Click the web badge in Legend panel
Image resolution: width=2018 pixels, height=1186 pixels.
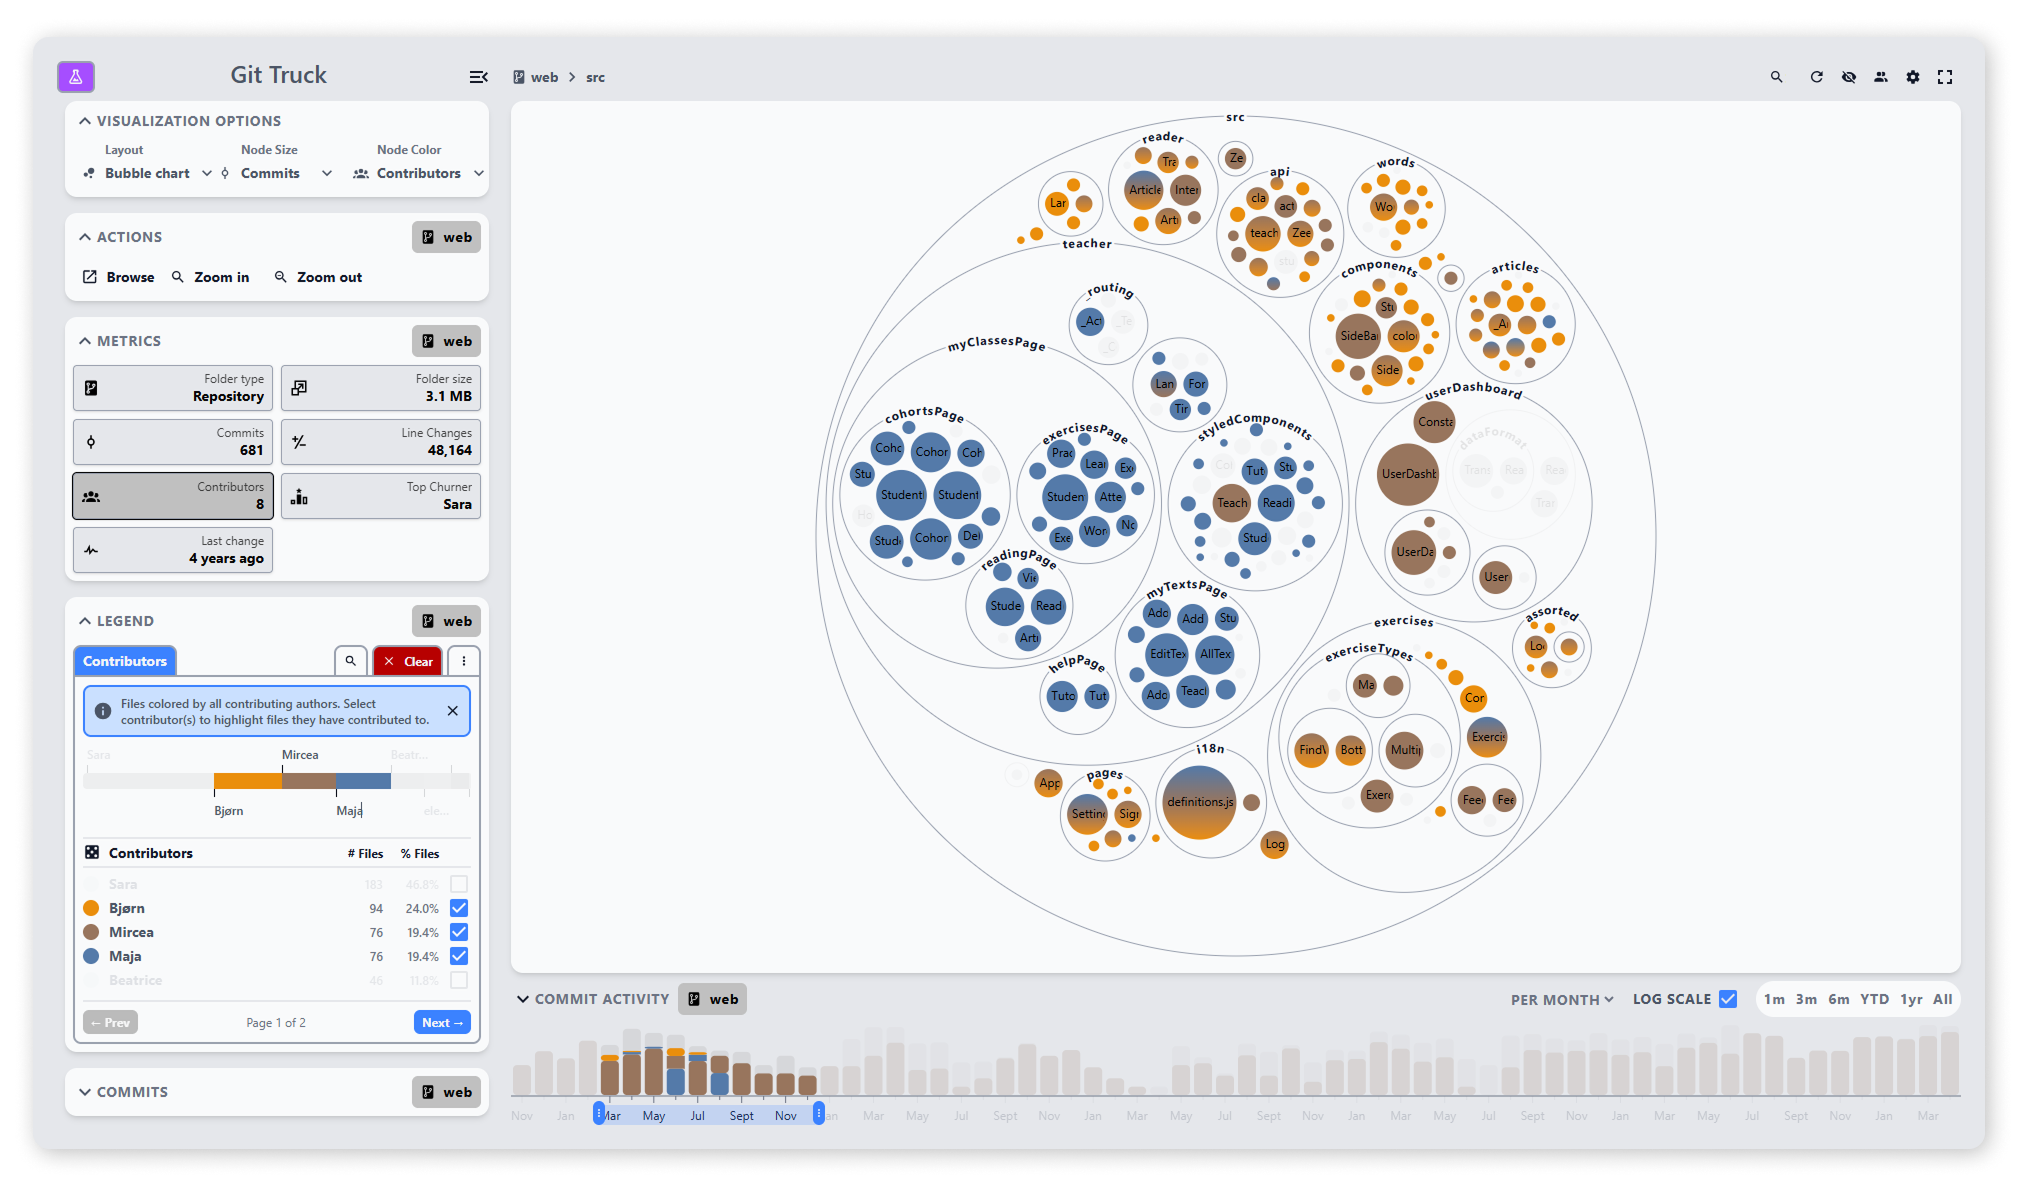[446, 621]
